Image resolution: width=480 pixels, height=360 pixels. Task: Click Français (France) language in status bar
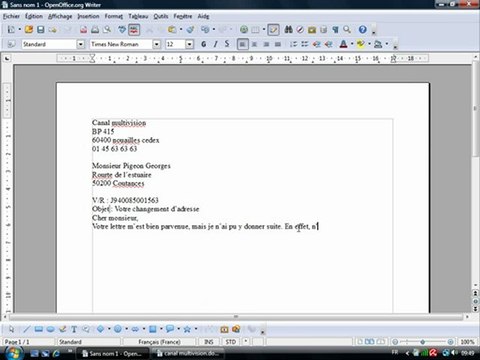pyautogui.click(x=159, y=342)
